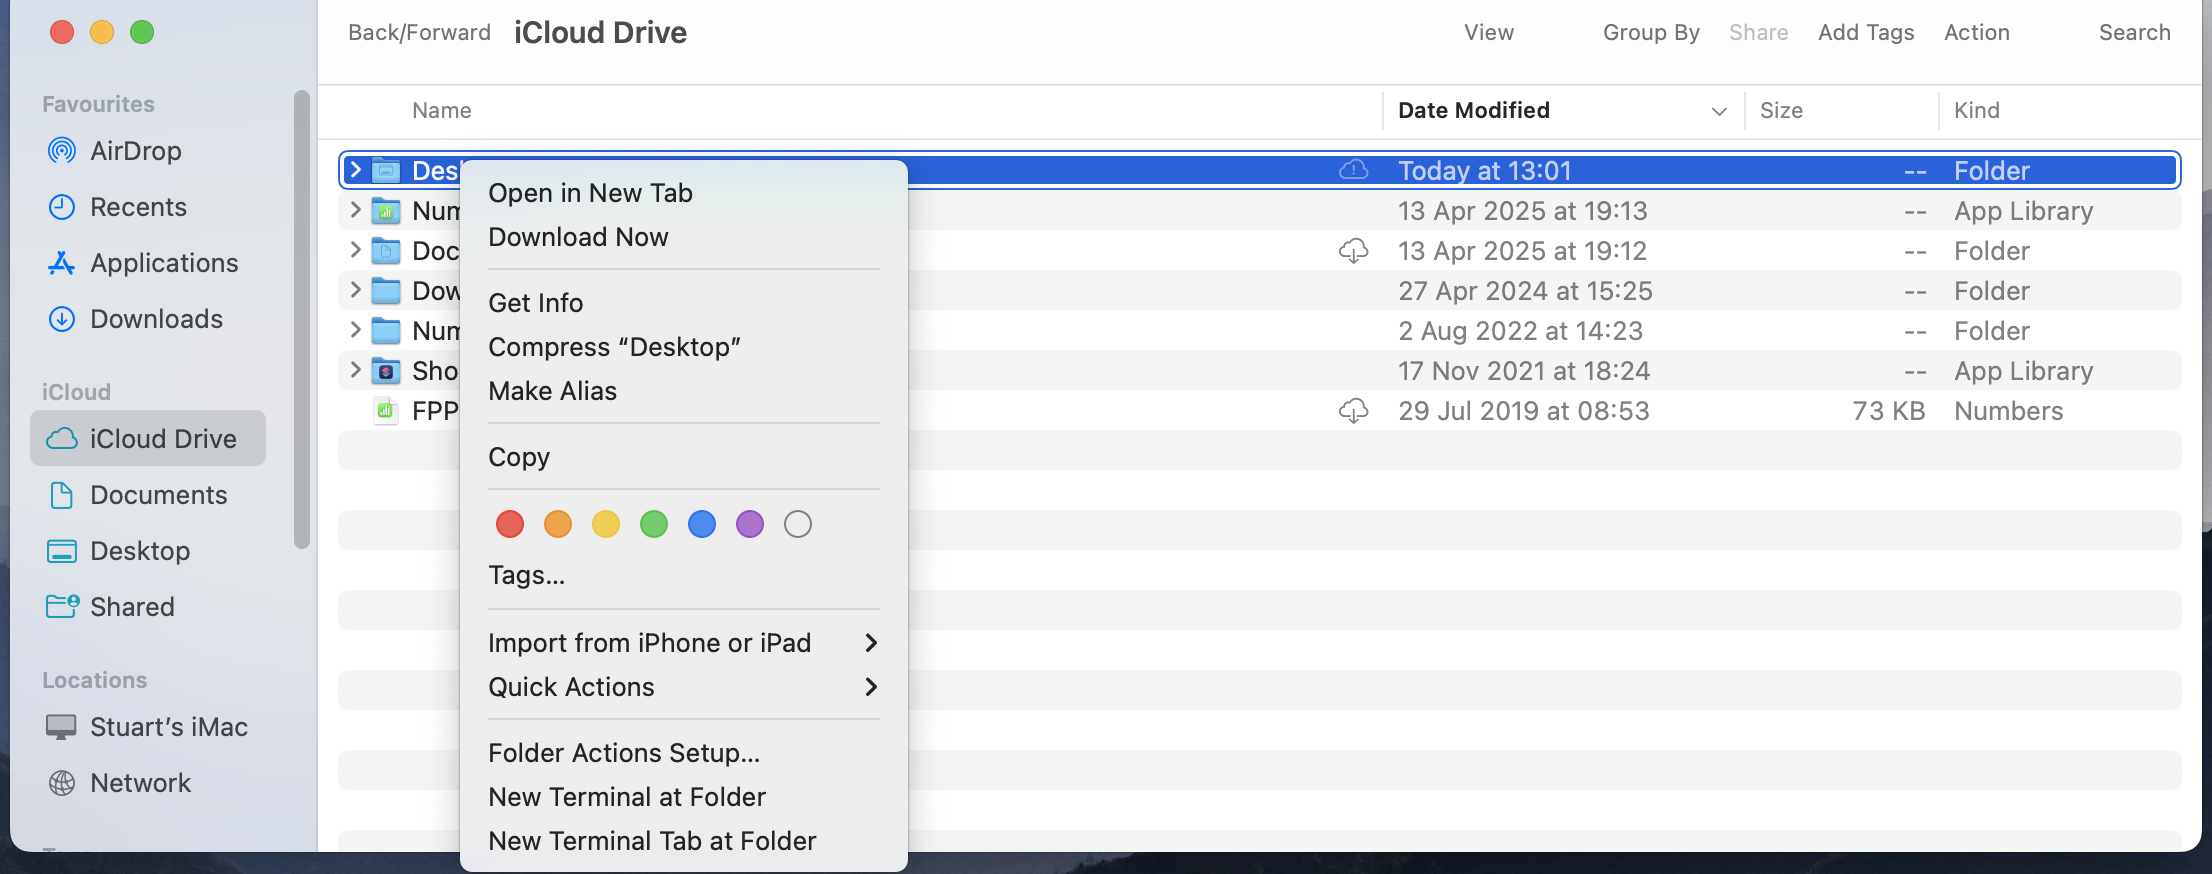Click the AirDrop icon in sidebar
The width and height of the screenshot is (2212, 874).
[62, 151]
